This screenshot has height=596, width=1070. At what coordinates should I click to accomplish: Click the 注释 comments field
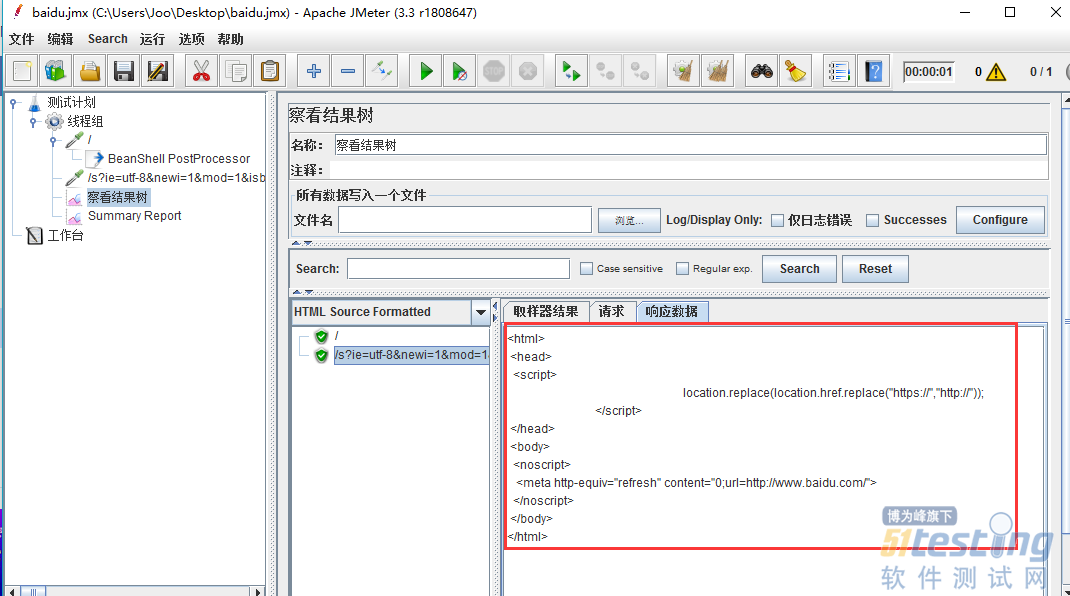[689, 170]
